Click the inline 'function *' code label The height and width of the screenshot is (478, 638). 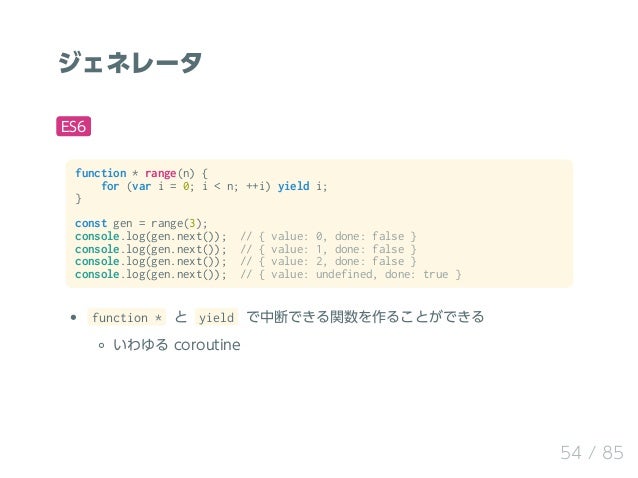click(127, 317)
